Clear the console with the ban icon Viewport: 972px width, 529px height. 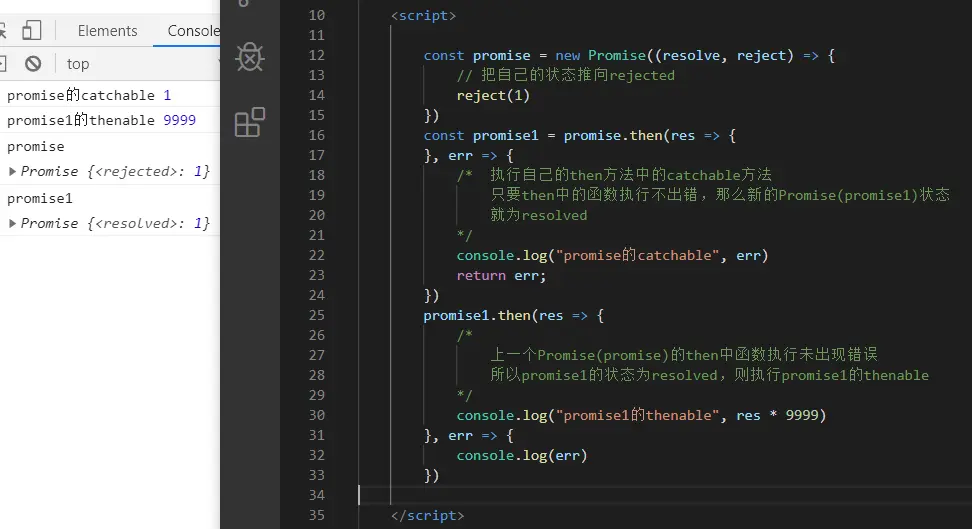click(33, 63)
